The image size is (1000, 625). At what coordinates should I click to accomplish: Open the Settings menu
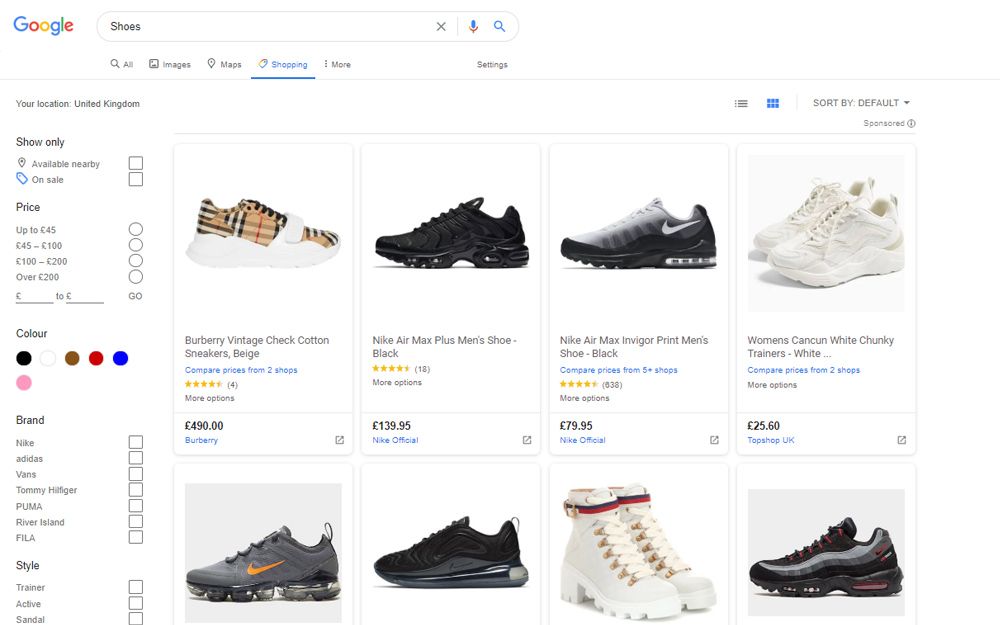[x=492, y=64]
